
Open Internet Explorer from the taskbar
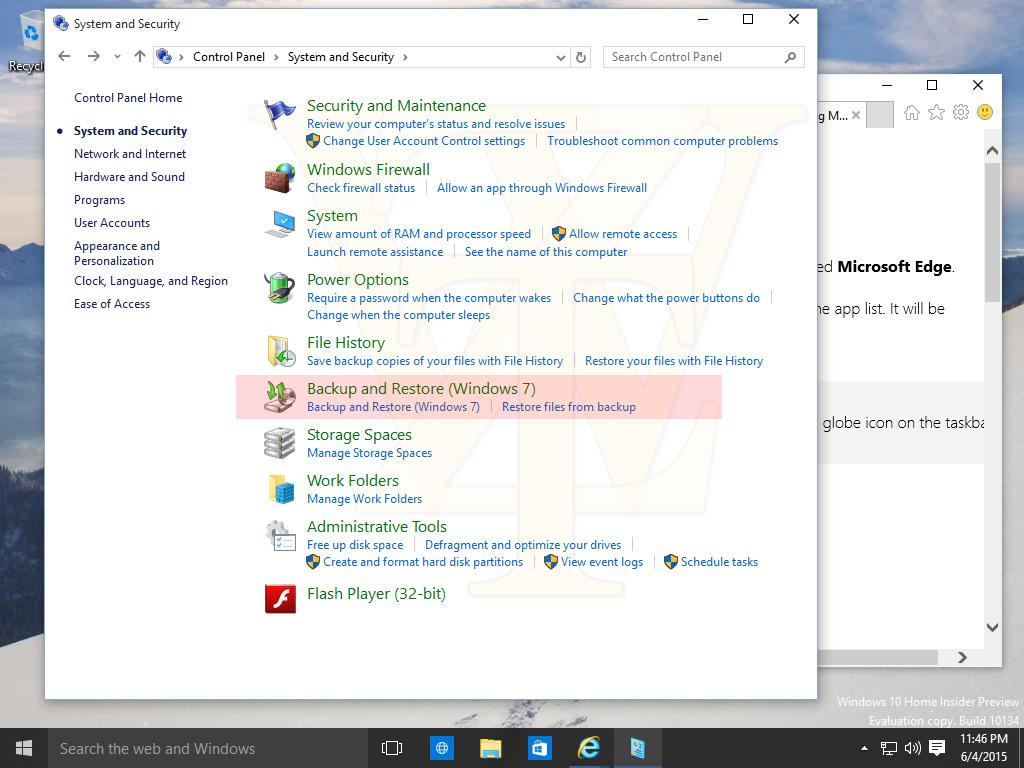(588, 748)
